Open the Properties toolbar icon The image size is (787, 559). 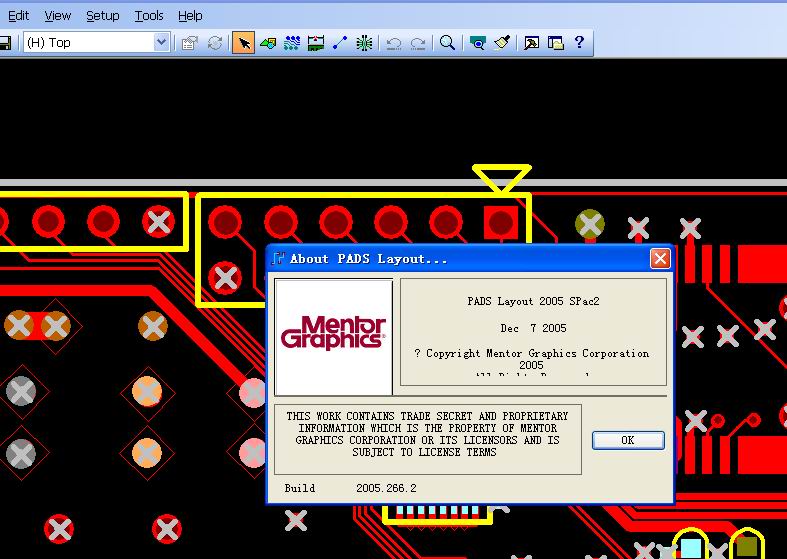point(190,43)
